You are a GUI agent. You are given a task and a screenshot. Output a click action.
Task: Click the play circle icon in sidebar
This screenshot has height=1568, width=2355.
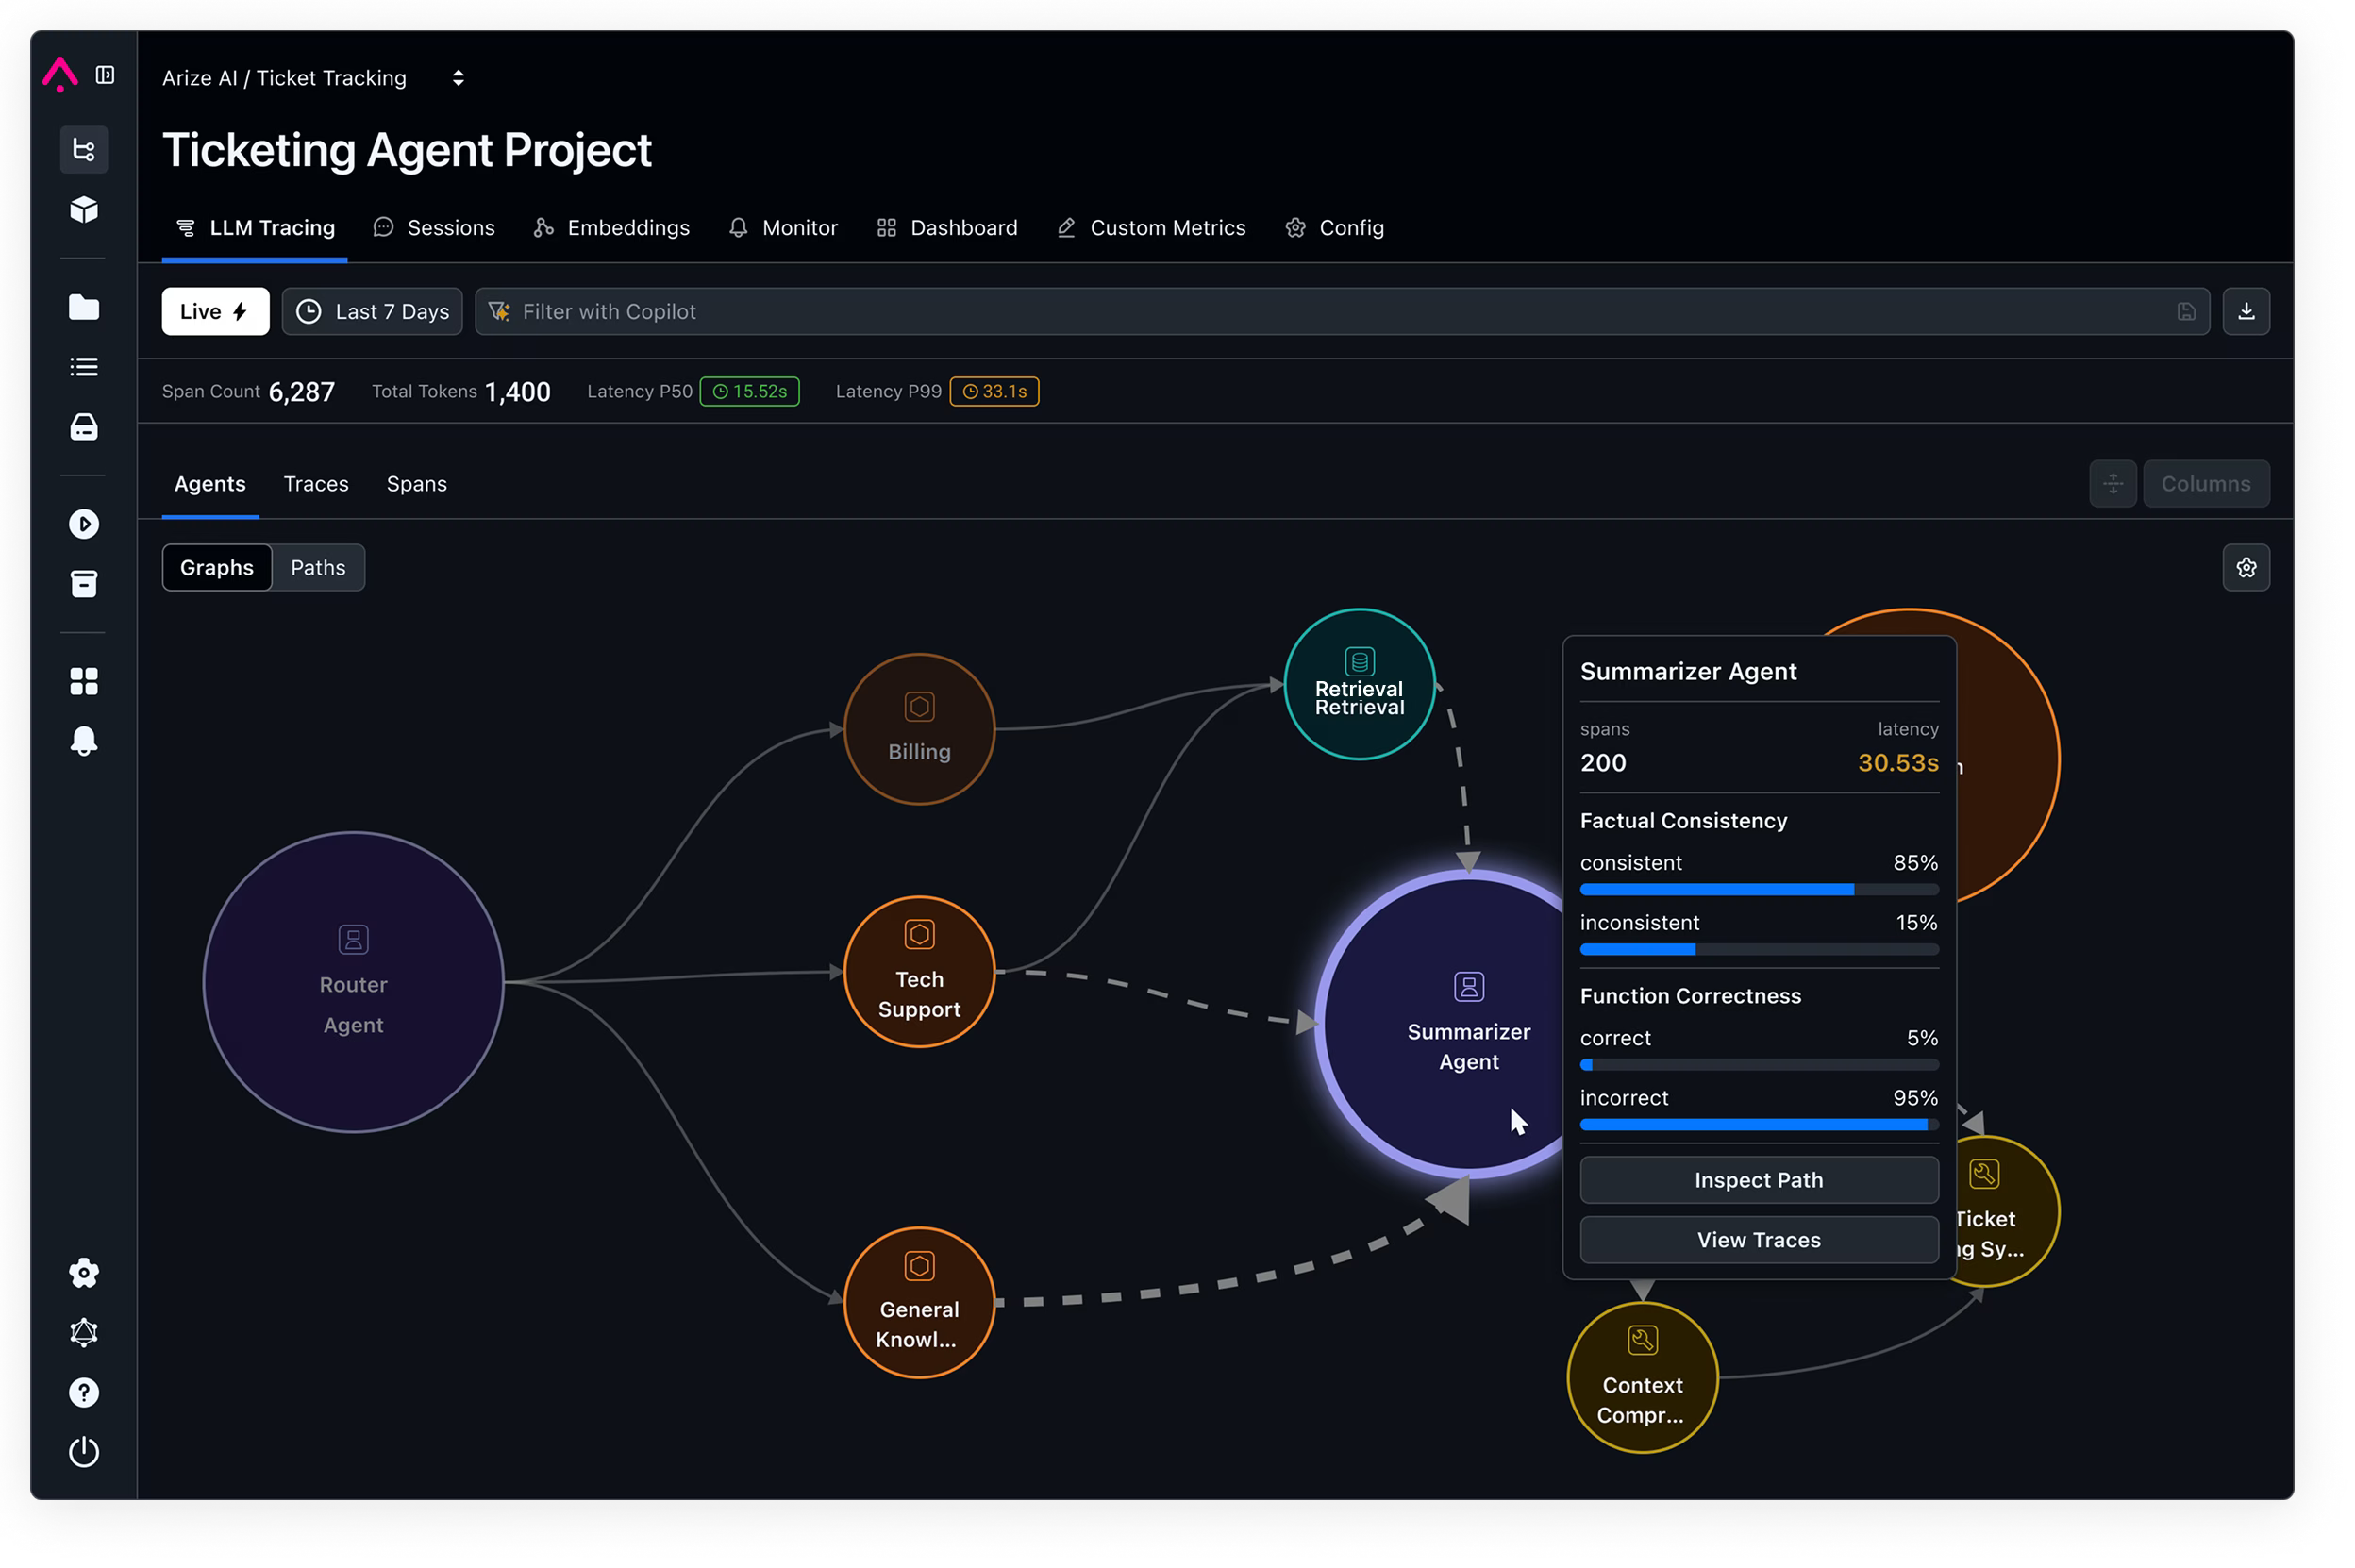[x=84, y=524]
